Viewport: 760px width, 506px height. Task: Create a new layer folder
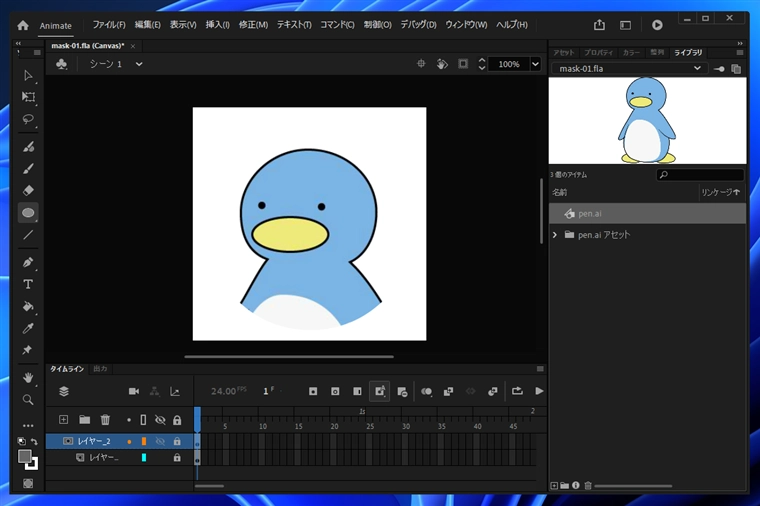pyautogui.click(x=84, y=420)
